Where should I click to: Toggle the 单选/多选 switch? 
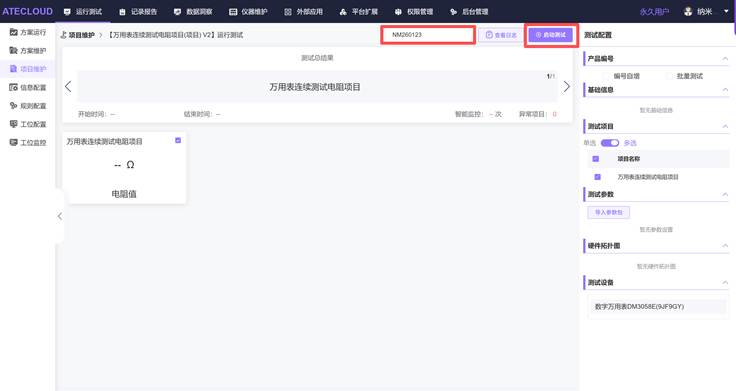tap(610, 143)
